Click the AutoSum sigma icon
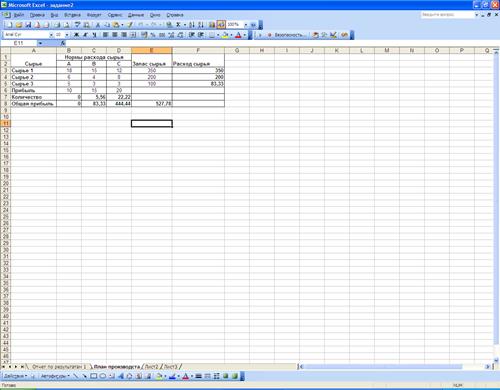500x390 pixels. click(178, 25)
